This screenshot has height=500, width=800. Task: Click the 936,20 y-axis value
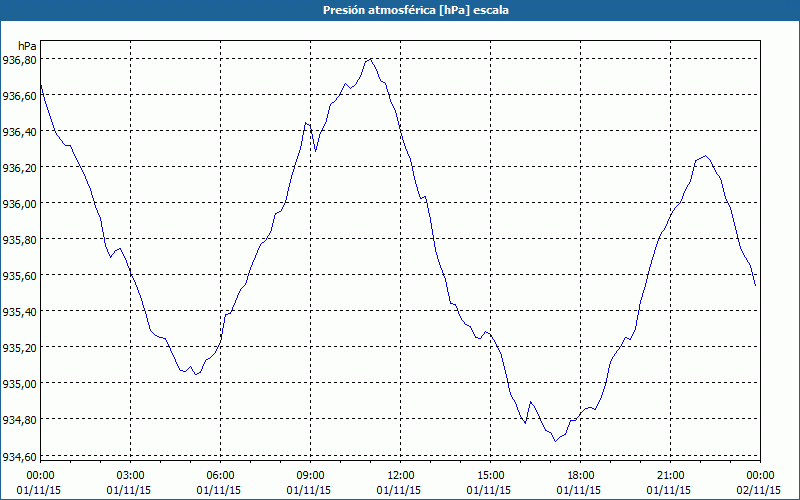tap(19, 167)
